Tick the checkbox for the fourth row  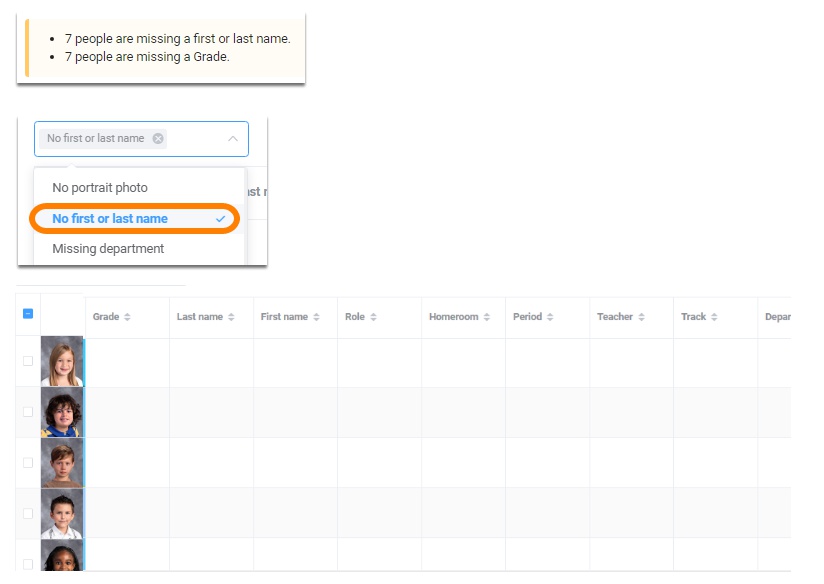point(28,513)
